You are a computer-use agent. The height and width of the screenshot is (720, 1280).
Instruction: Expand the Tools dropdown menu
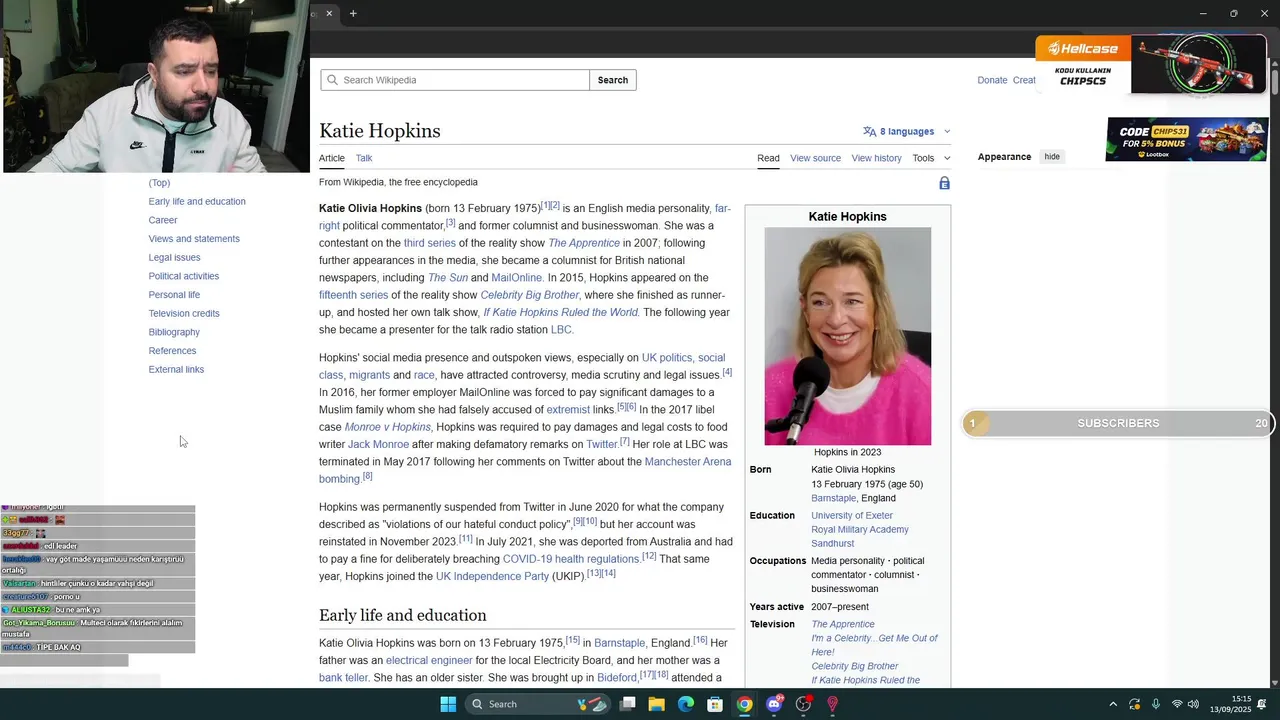tap(931, 158)
